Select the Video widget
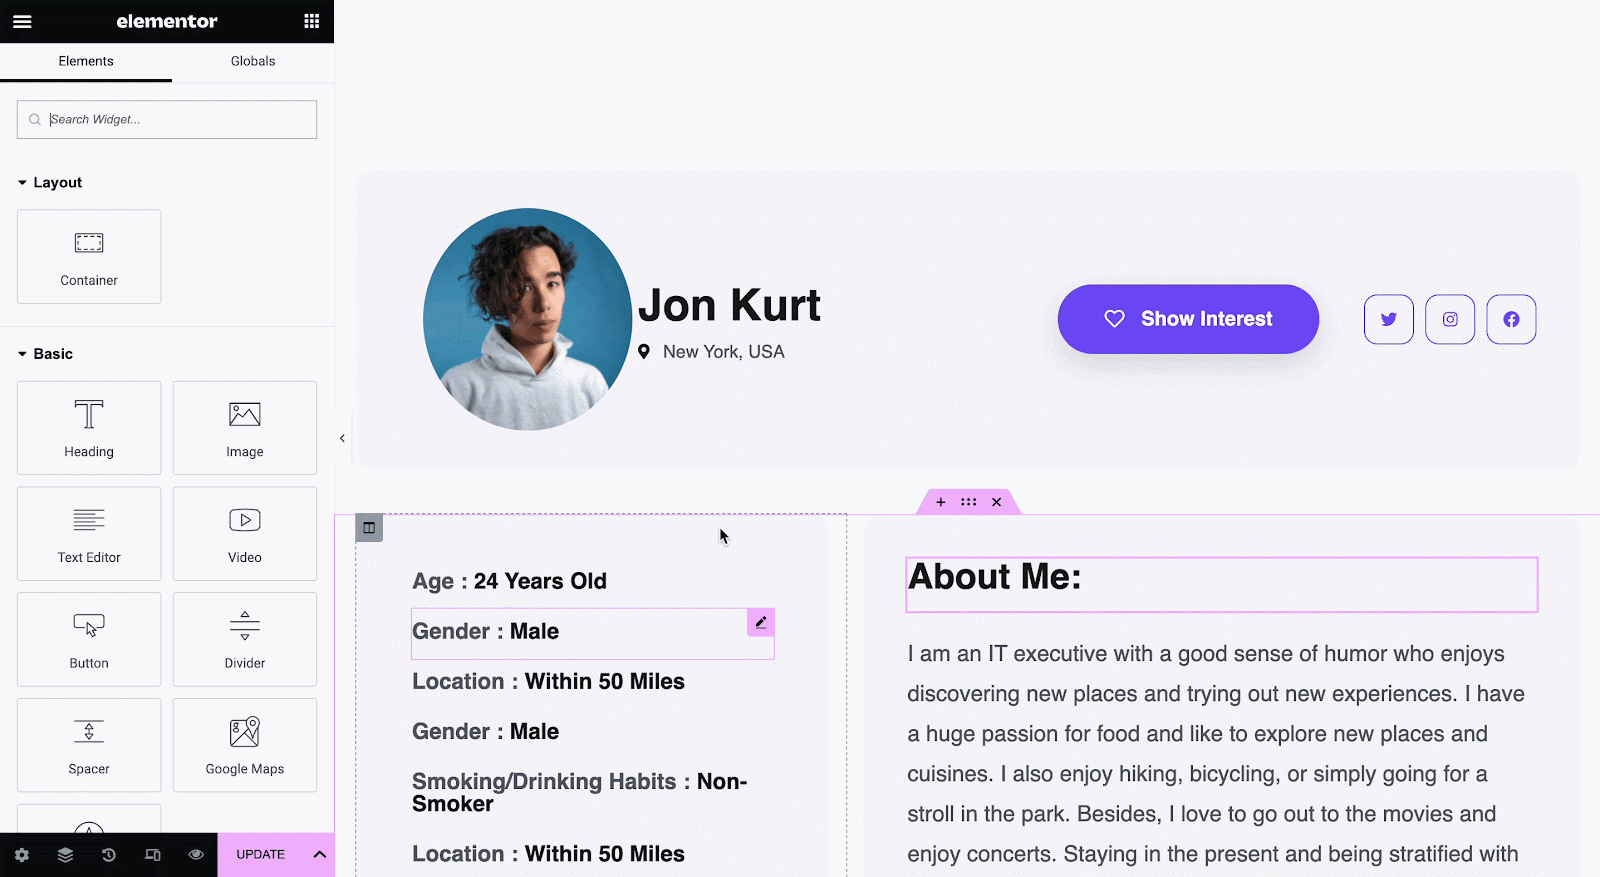 [245, 533]
